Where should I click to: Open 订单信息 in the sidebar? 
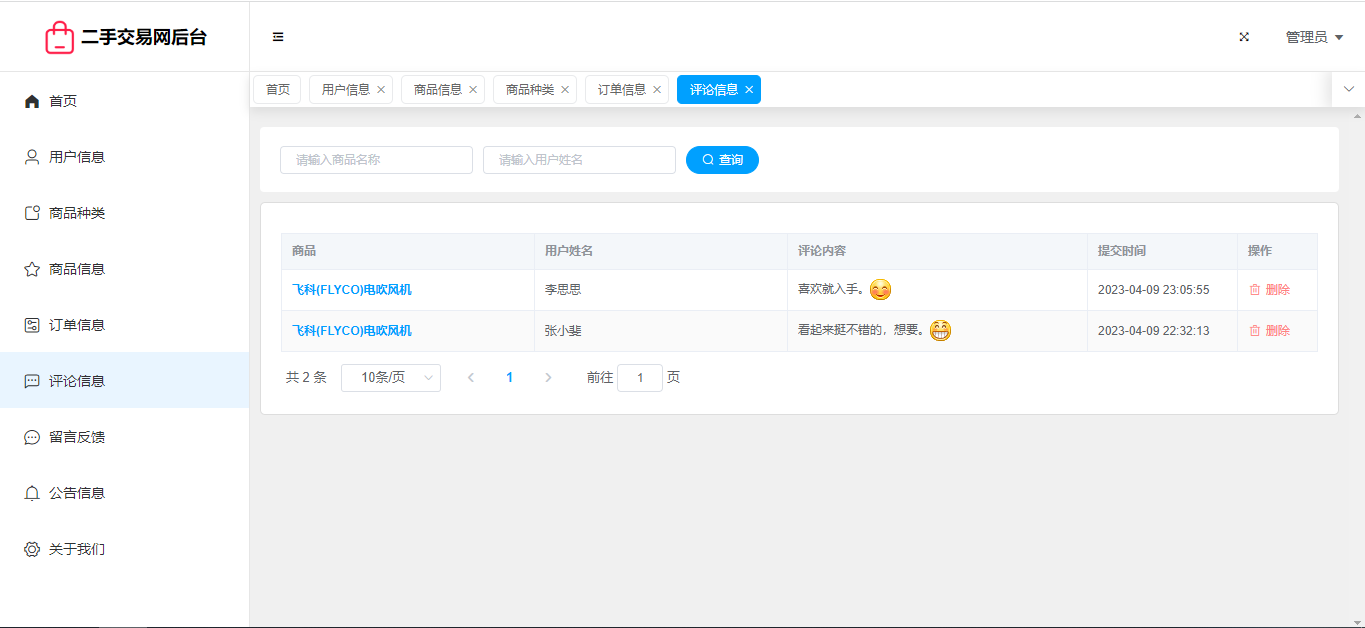(76, 325)
